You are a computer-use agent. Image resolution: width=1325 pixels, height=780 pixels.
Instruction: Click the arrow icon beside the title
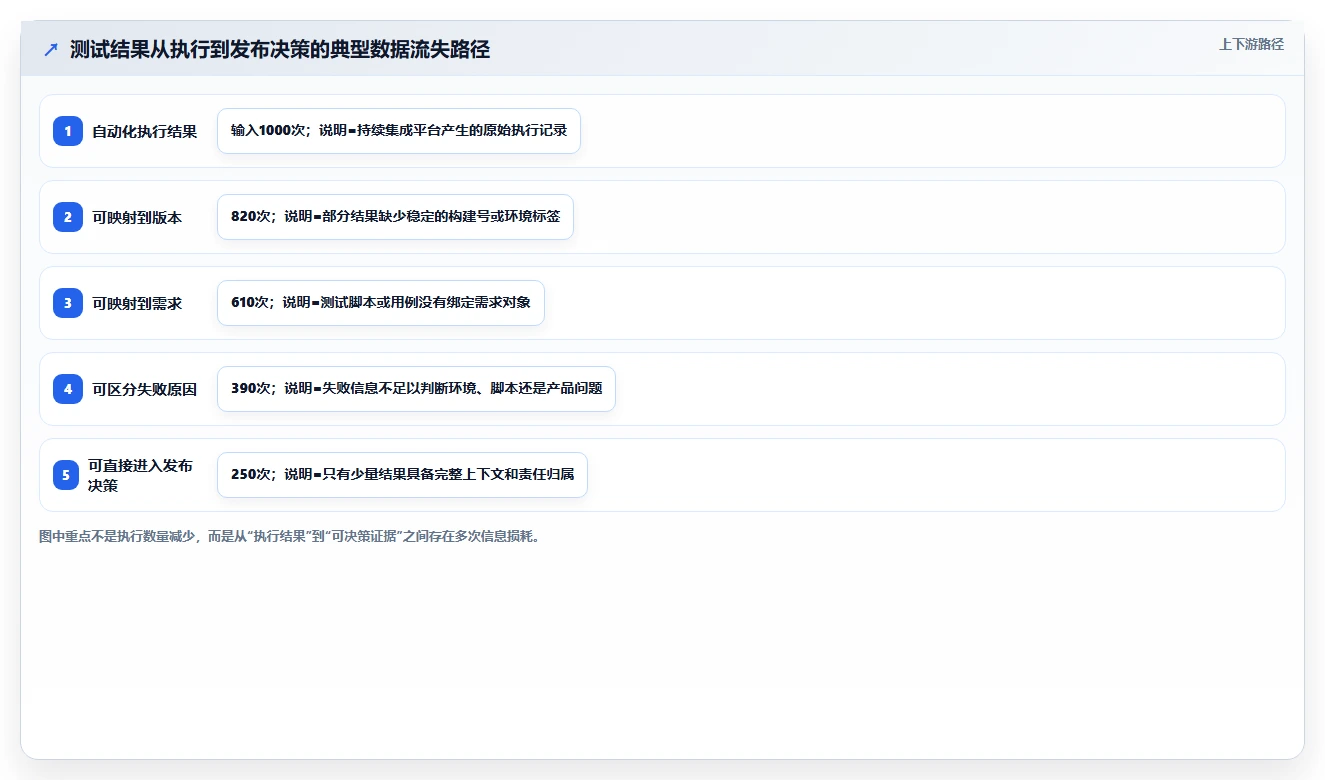[51, 50]
